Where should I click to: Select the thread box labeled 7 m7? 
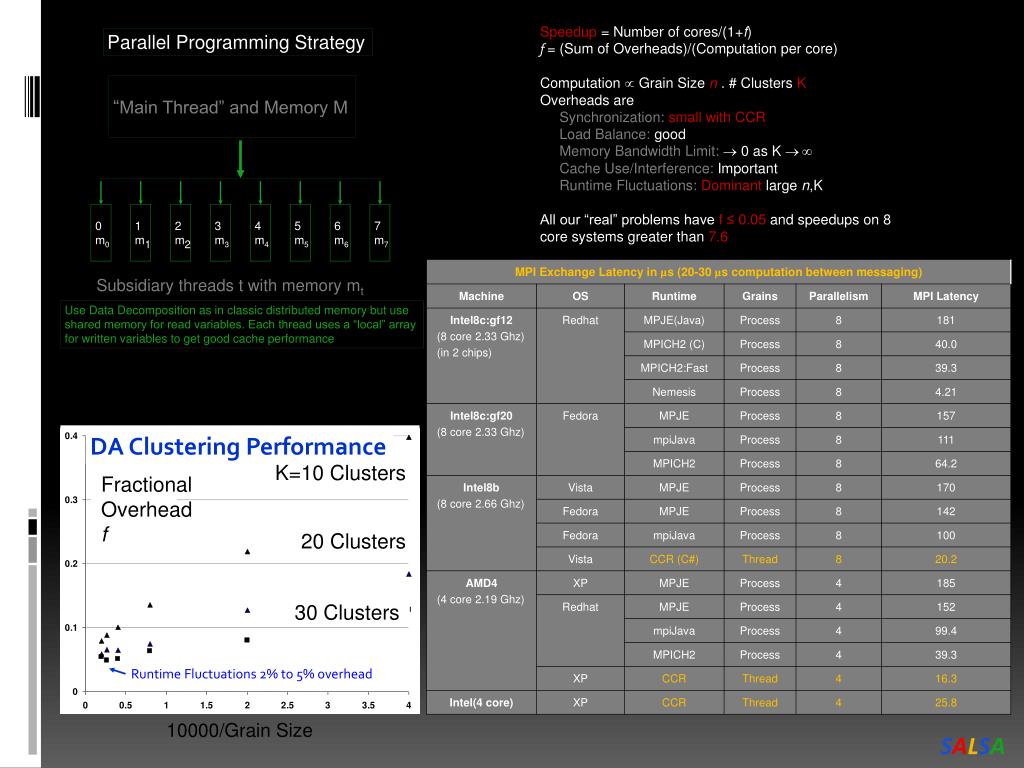pyautogui.click(x=380, y=233)
